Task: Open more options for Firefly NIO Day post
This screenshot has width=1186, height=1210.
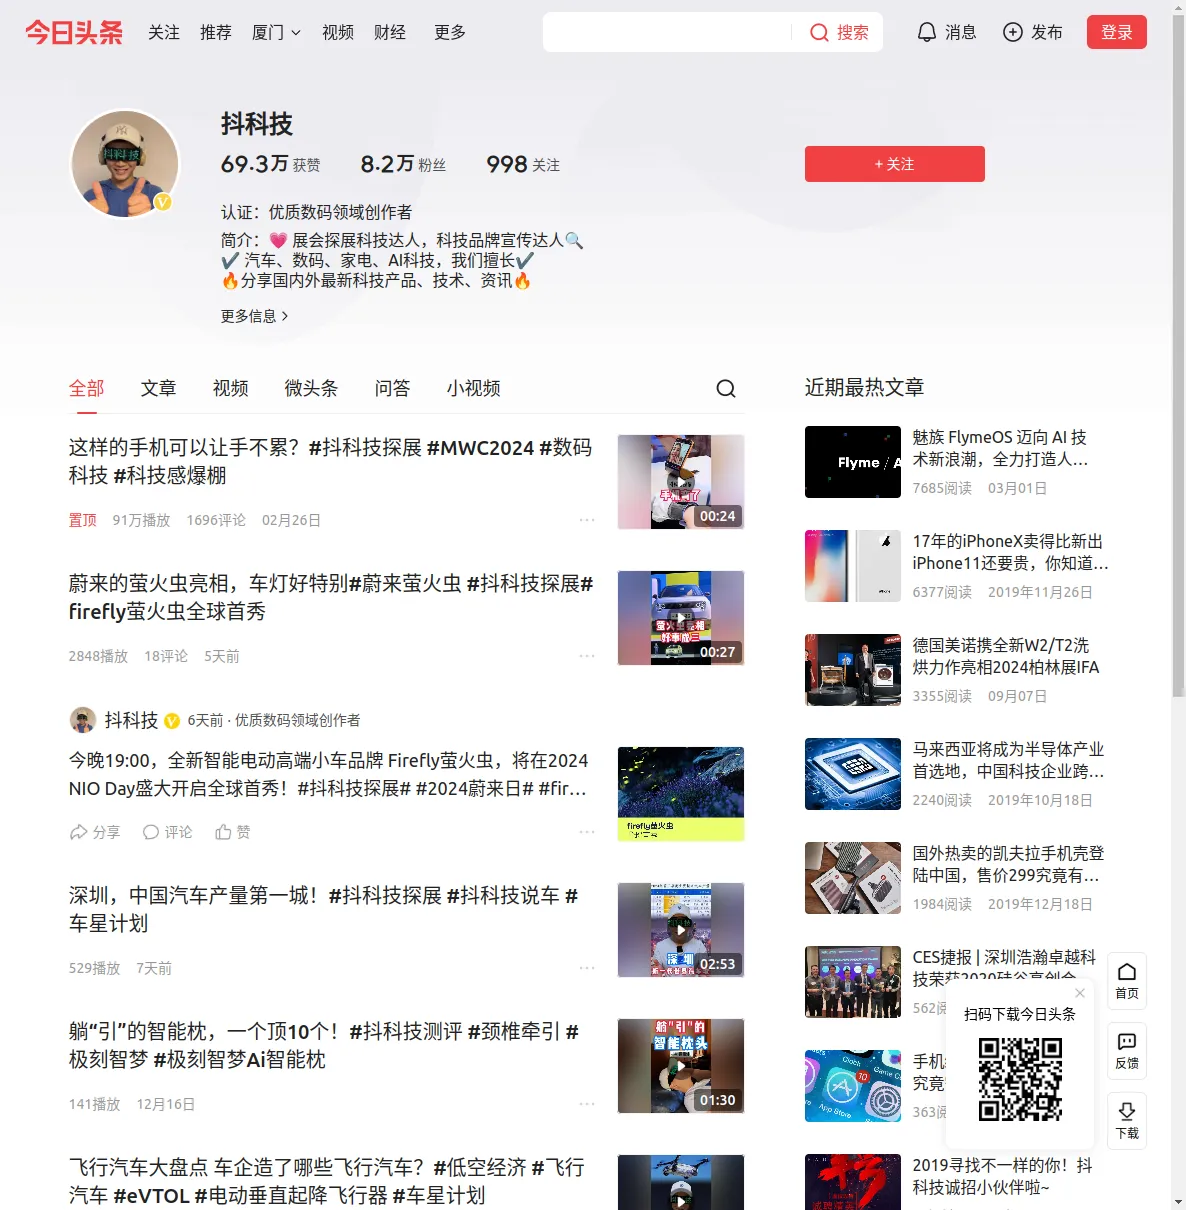Action: click(587, 832)
